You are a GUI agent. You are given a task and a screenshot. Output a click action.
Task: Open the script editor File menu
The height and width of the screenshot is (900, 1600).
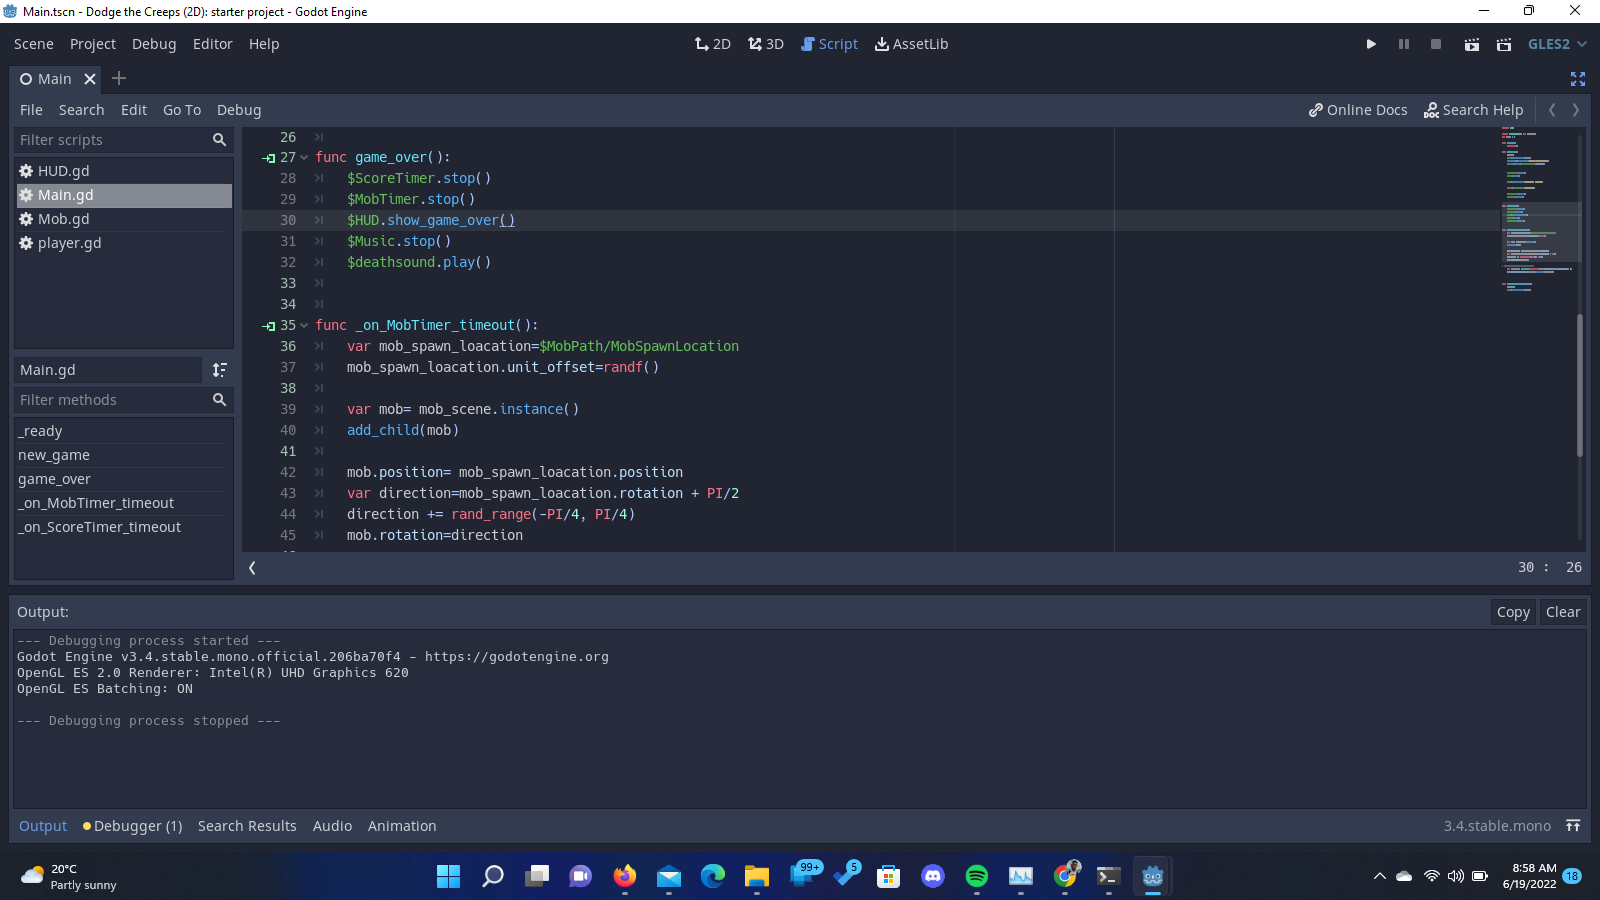(31, 110)
